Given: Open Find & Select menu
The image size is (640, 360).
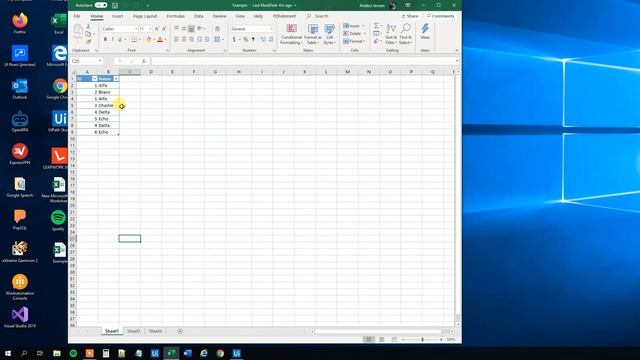Looking at the screenshot, I should pos(405,34).
